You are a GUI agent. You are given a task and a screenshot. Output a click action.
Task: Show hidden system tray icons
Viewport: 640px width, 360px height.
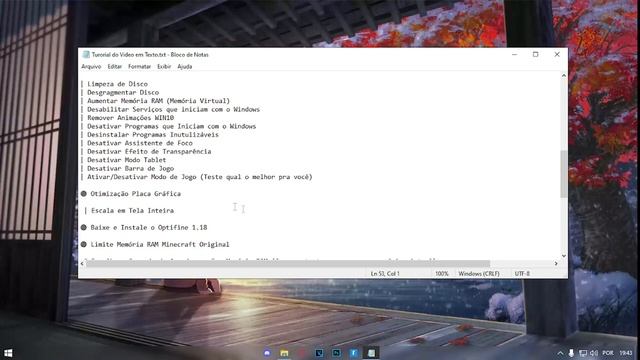tap(560, 353)
